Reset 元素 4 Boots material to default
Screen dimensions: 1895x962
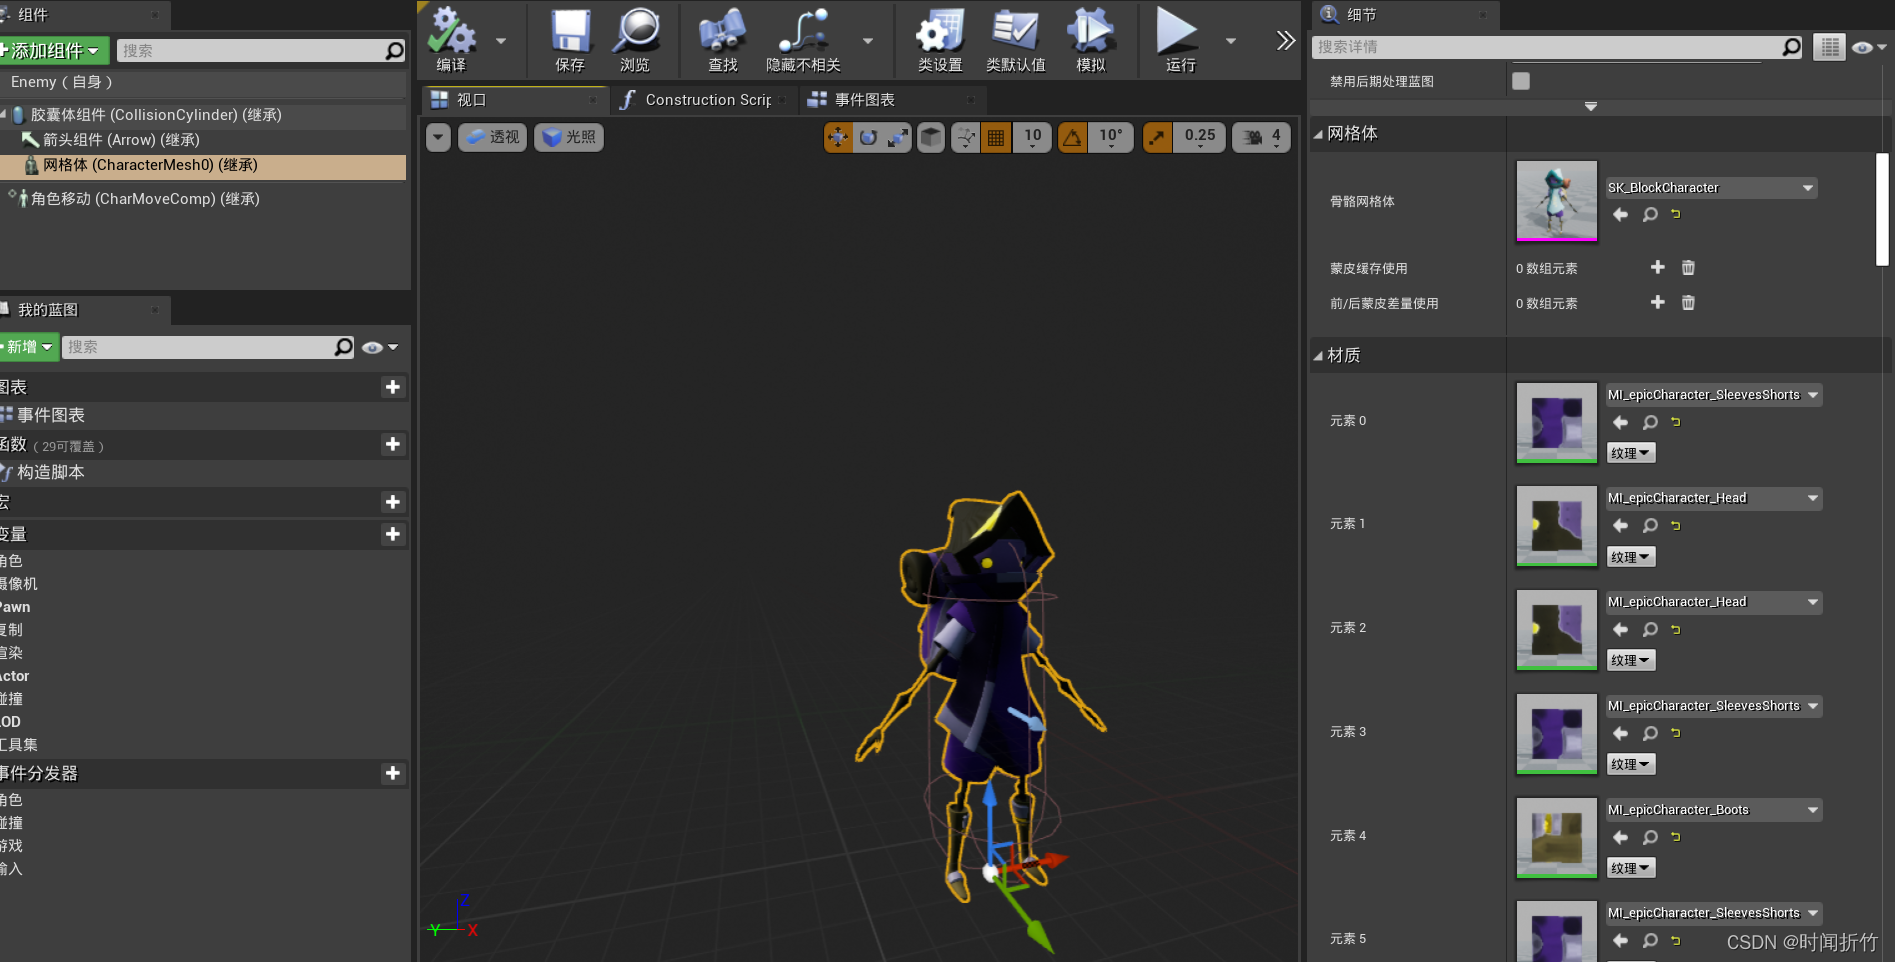[x=1676, y=837]
